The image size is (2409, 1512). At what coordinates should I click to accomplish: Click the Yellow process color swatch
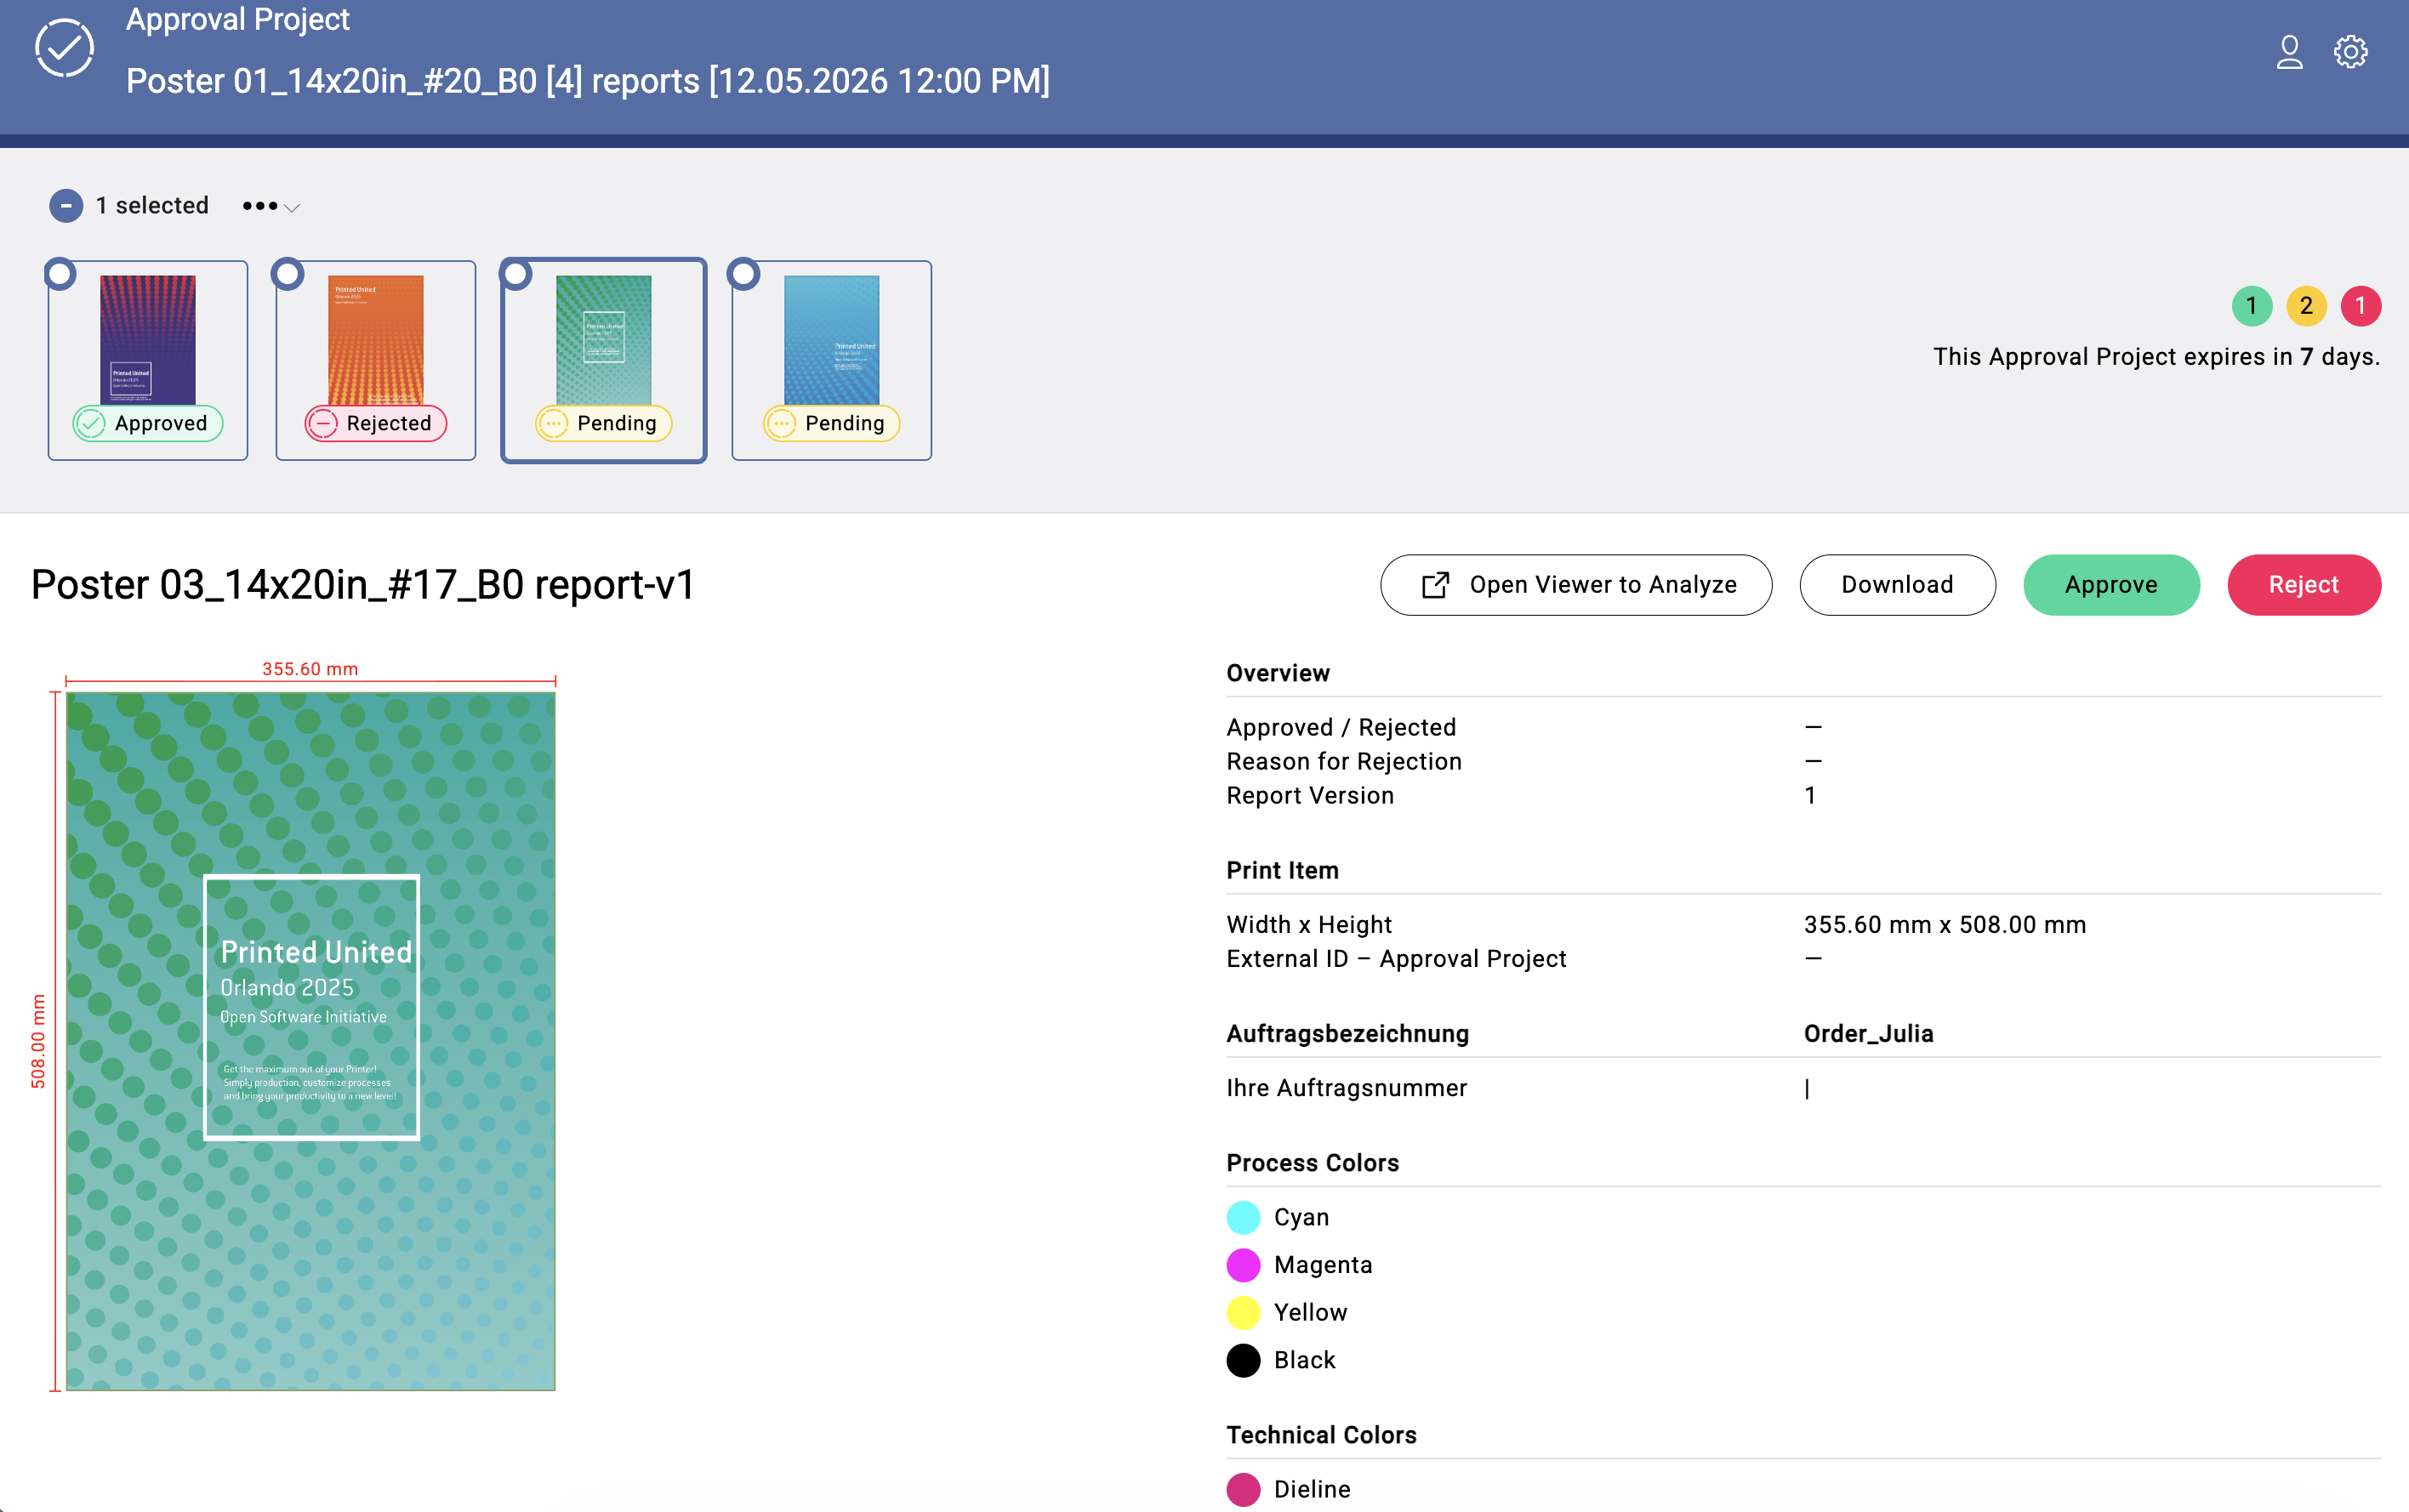click(1243, 1312)
